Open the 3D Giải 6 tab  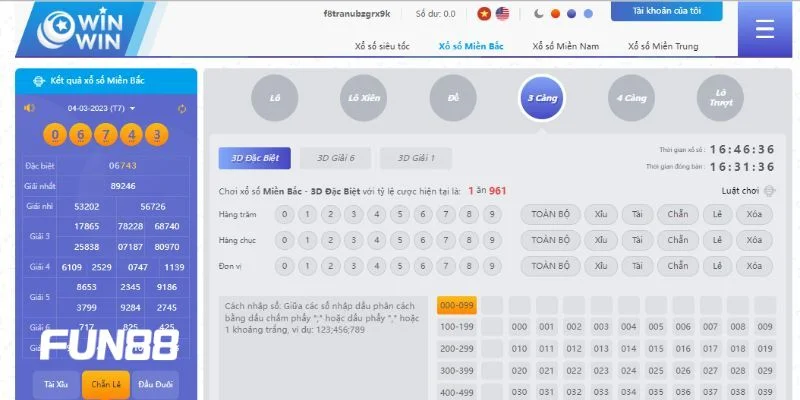pyautogui.click(x=343, y=158)
